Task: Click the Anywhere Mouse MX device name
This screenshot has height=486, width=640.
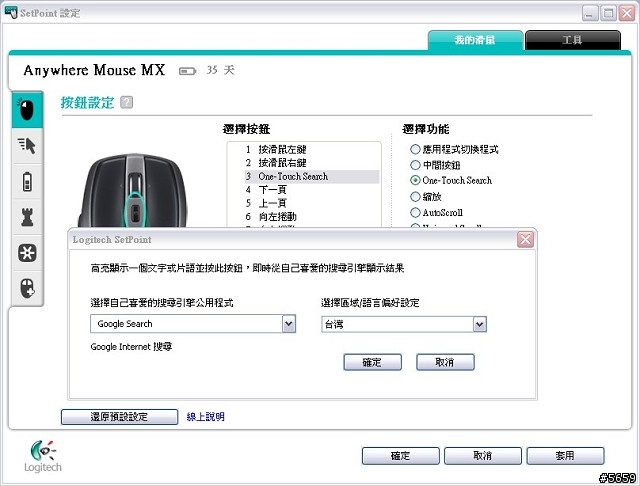Action: click(x=94, y=70)
